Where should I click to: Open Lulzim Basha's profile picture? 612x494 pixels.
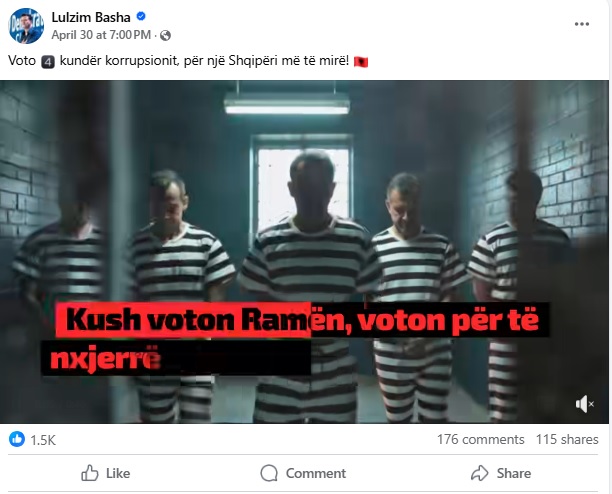[x=26, y=26]
